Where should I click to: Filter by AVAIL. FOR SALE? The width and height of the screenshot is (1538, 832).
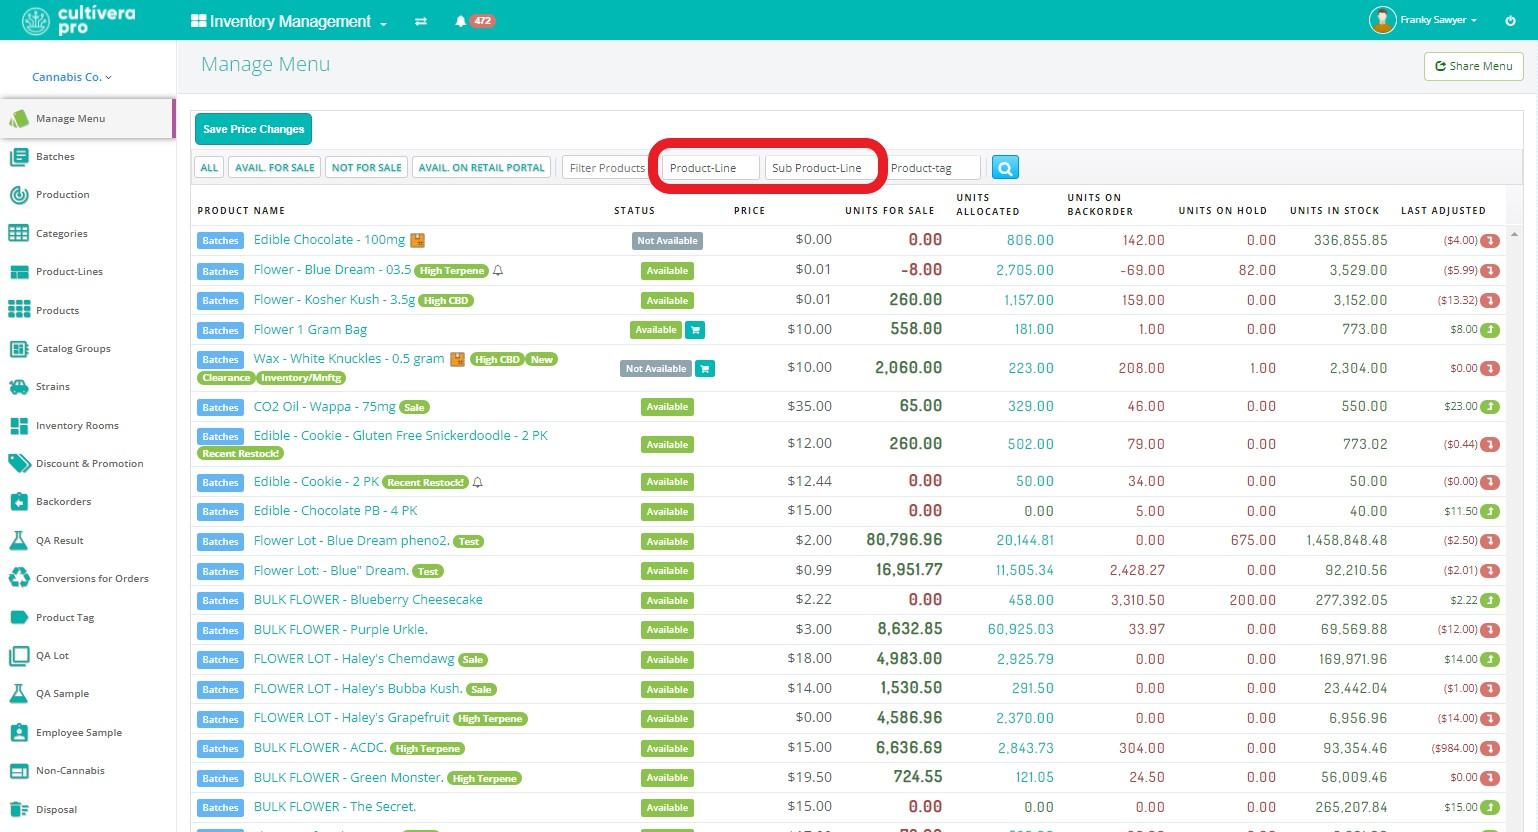point(275,168)
